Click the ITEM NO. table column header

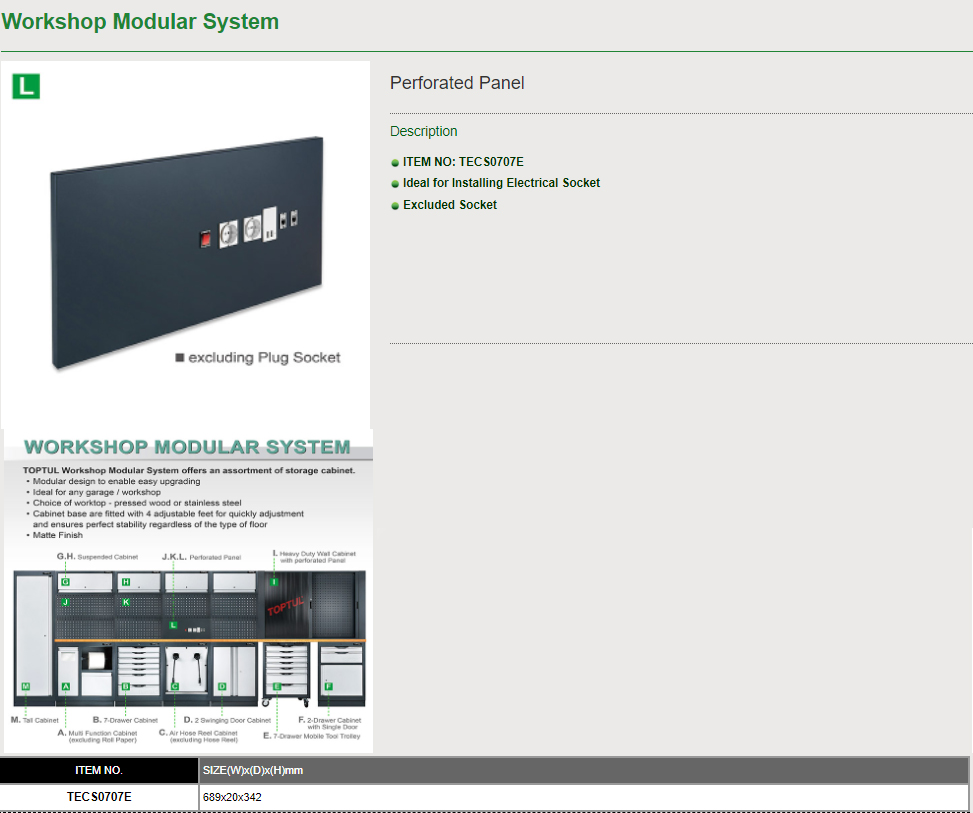(99, 770)
